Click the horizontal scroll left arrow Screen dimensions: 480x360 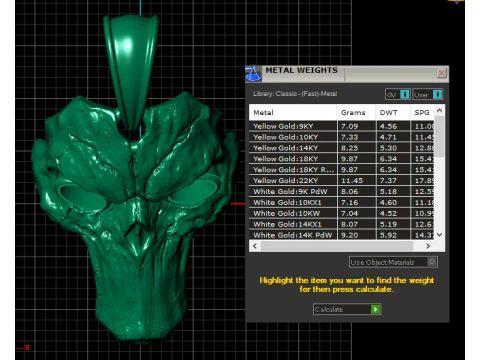coord(255,246)
